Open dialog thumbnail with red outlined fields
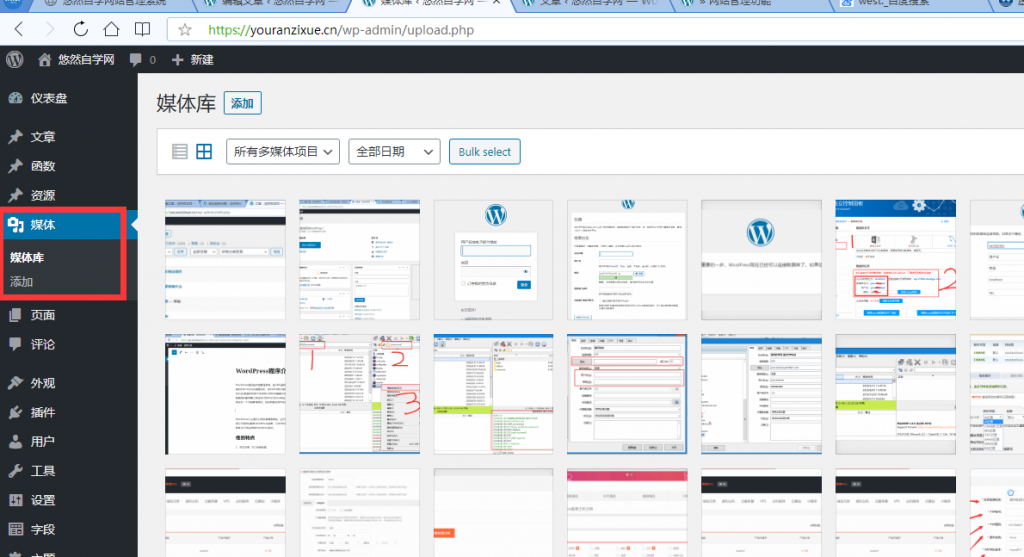1024x557 pixels. click(627, 394)
